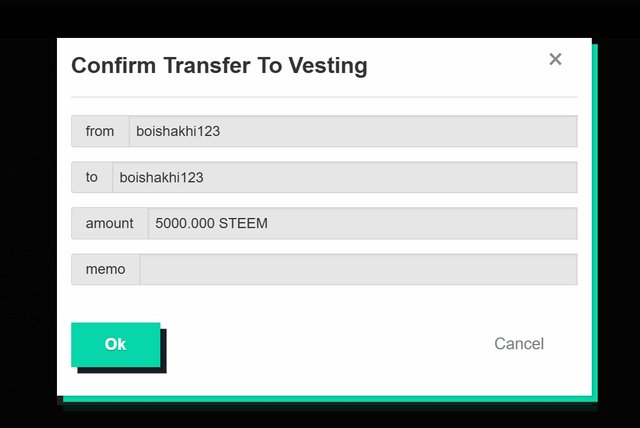Click the divider line below the heading
The image size is (640, 428).
pos(324,97)
